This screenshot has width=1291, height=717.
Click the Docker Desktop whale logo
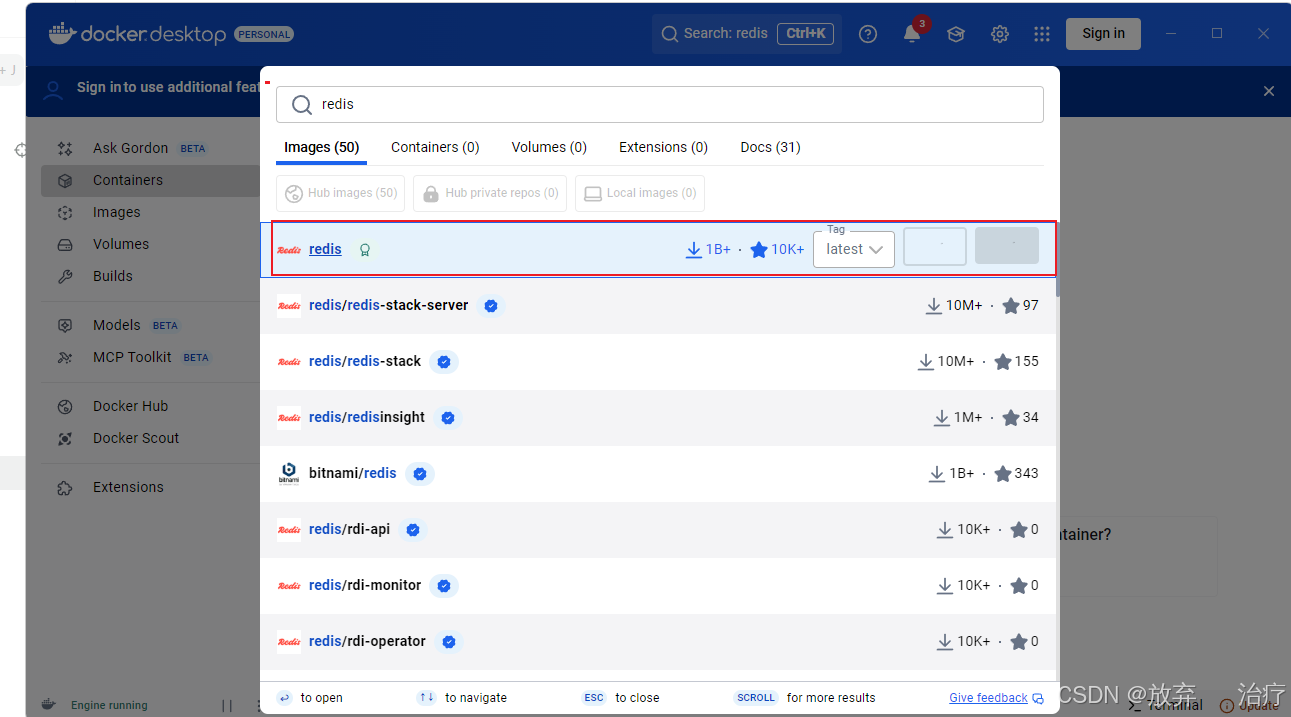(62, 33)
